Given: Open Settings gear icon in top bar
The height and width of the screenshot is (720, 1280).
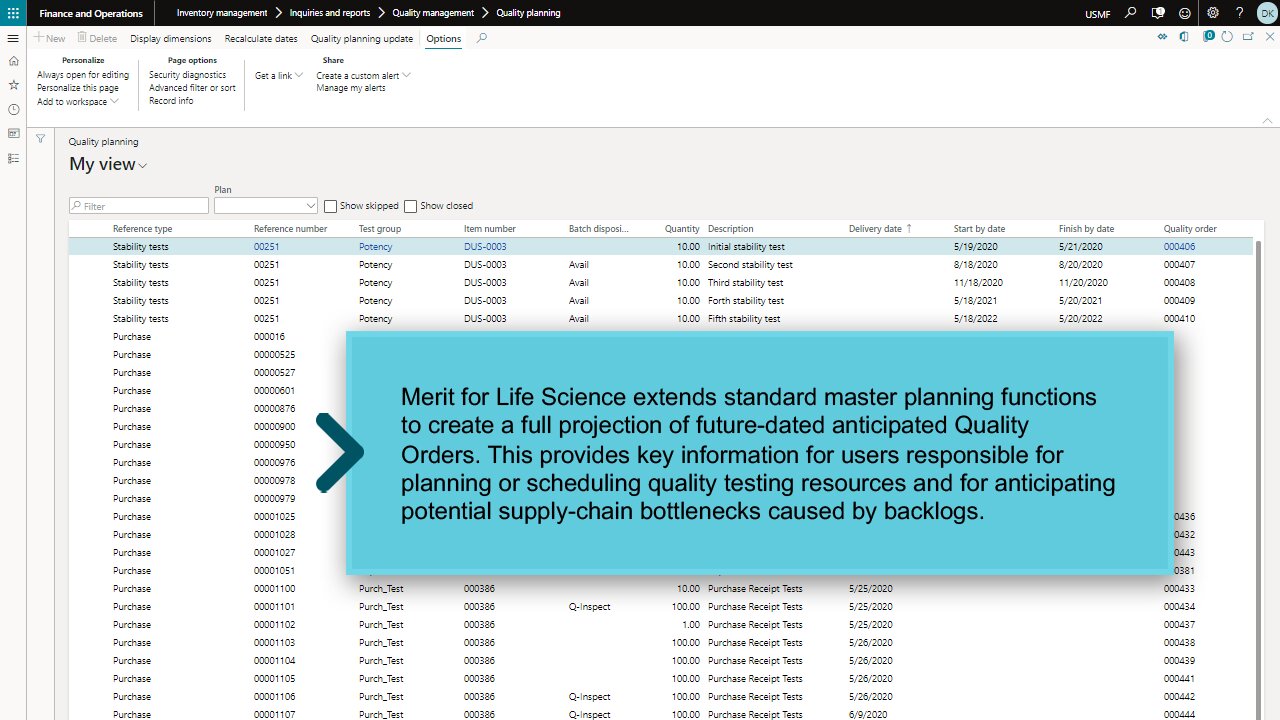Looking at the screenshot, I should [1213, 13].
